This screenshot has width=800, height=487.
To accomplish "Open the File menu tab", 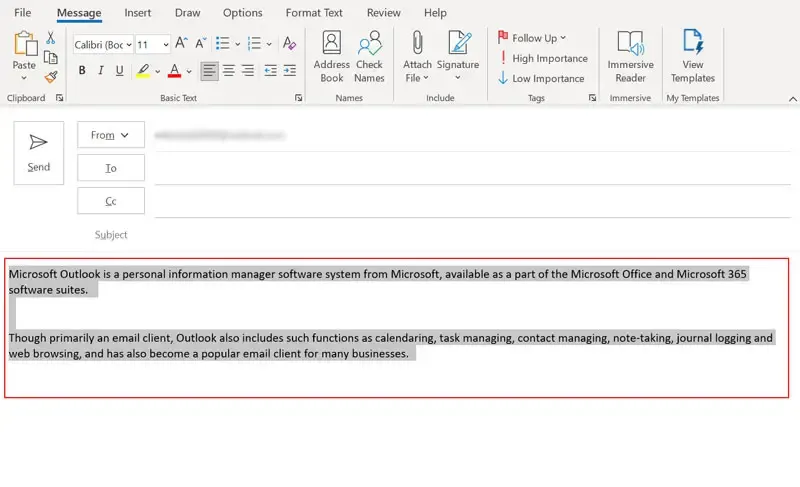I will point(22,13).
